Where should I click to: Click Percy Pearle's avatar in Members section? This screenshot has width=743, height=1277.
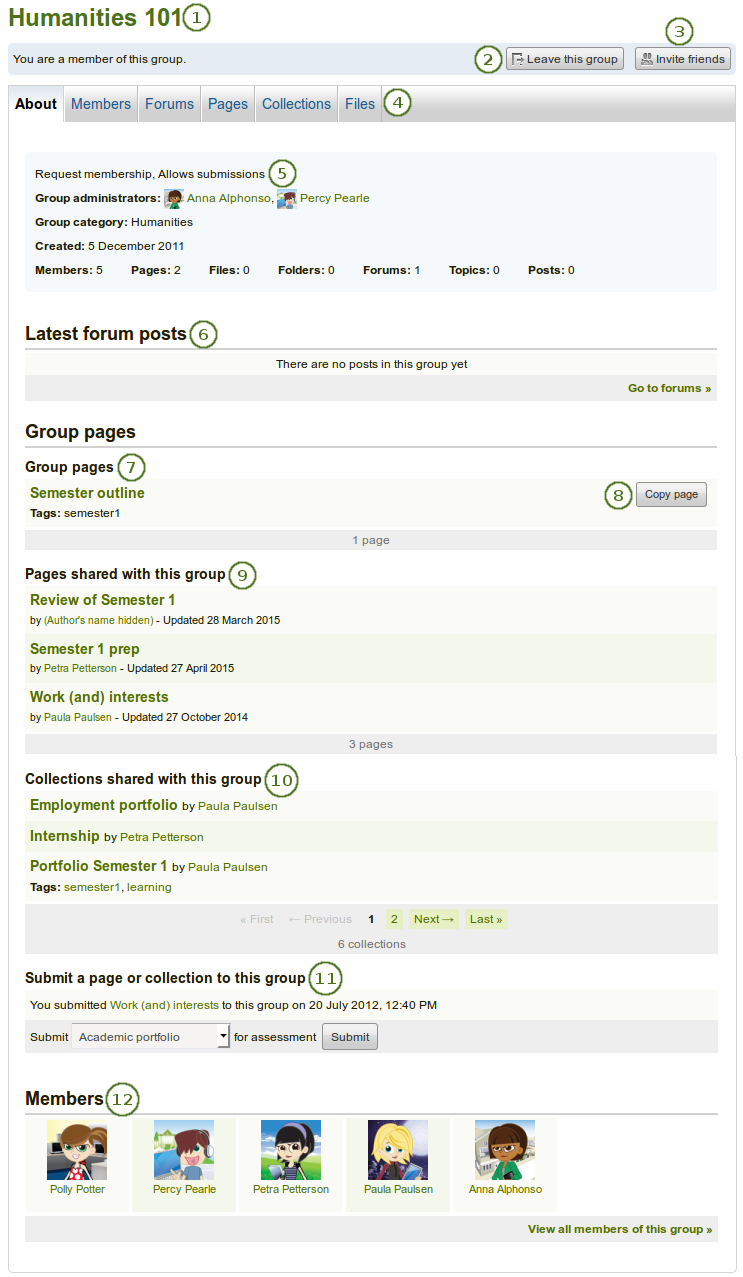(184, 1150)
